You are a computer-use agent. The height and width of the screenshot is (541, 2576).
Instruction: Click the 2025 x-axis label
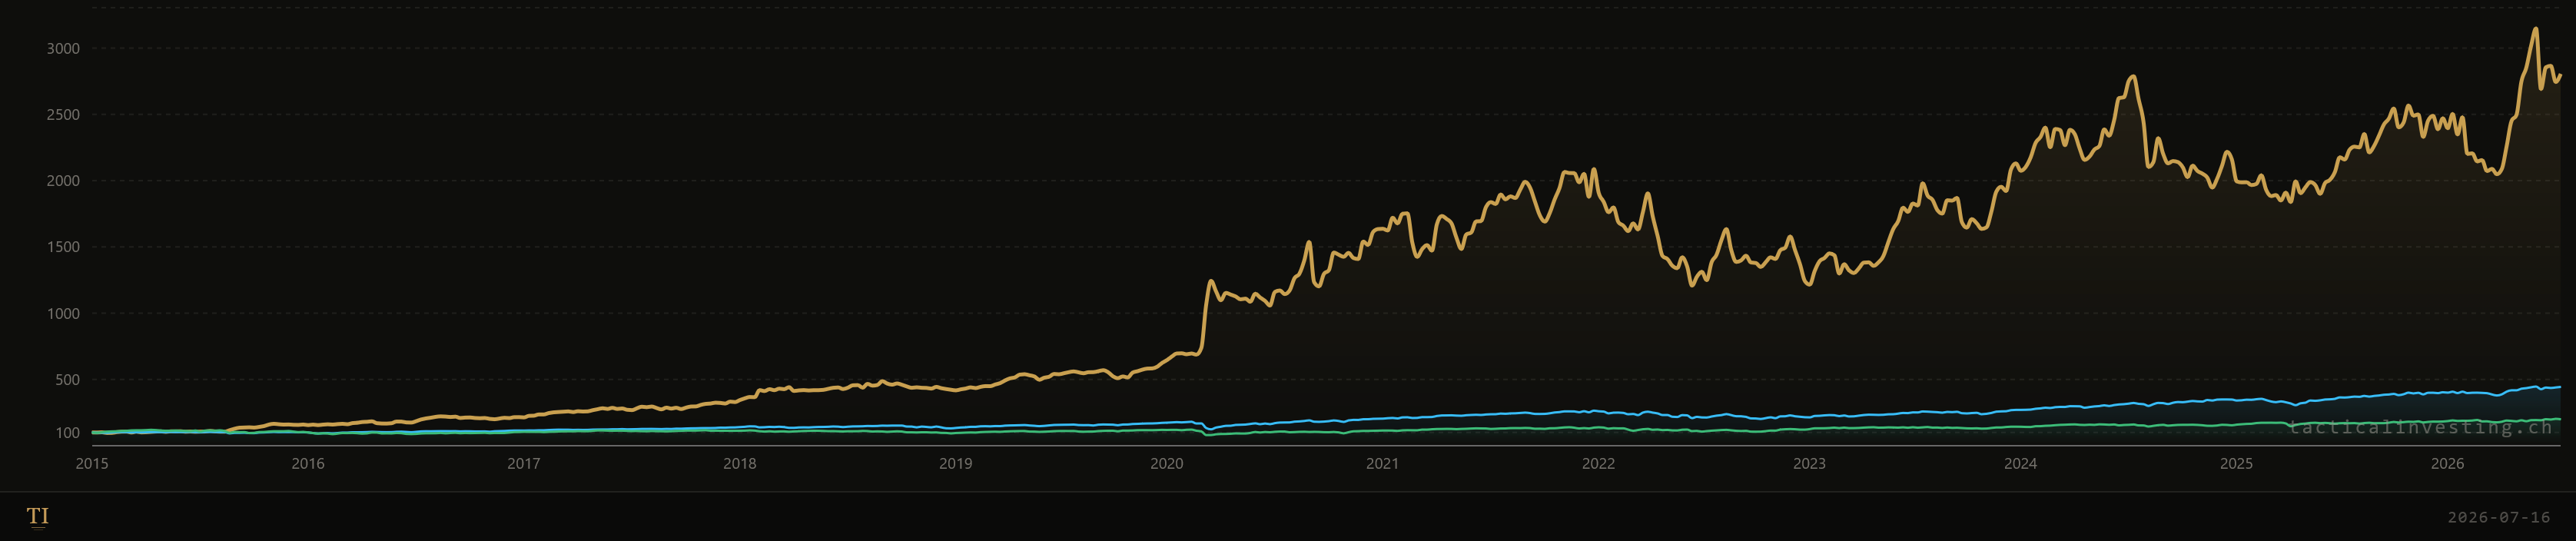coord(2237,463)
